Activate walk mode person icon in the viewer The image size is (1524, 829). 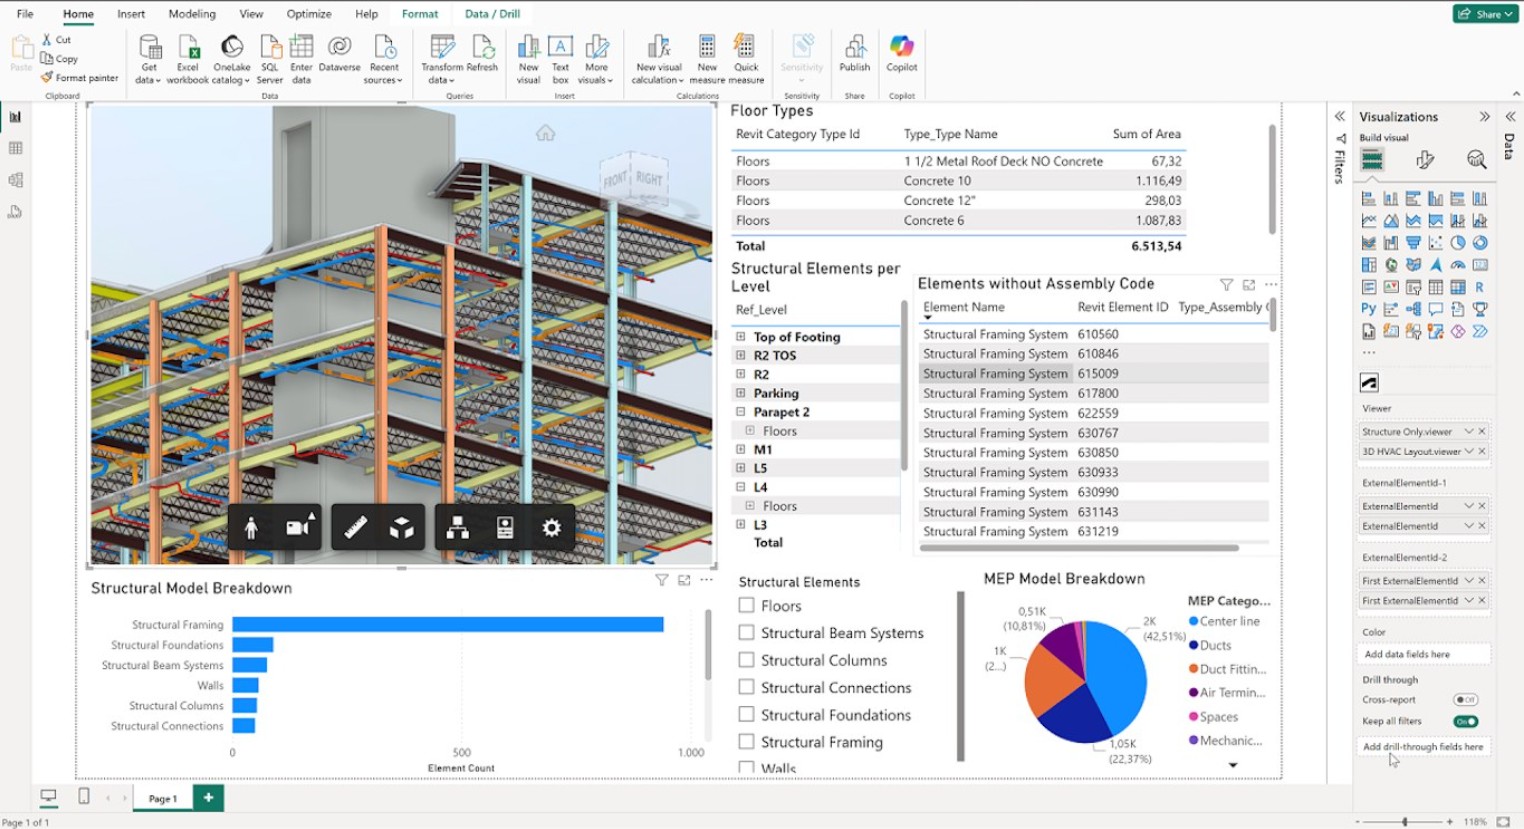click(251, 527)
